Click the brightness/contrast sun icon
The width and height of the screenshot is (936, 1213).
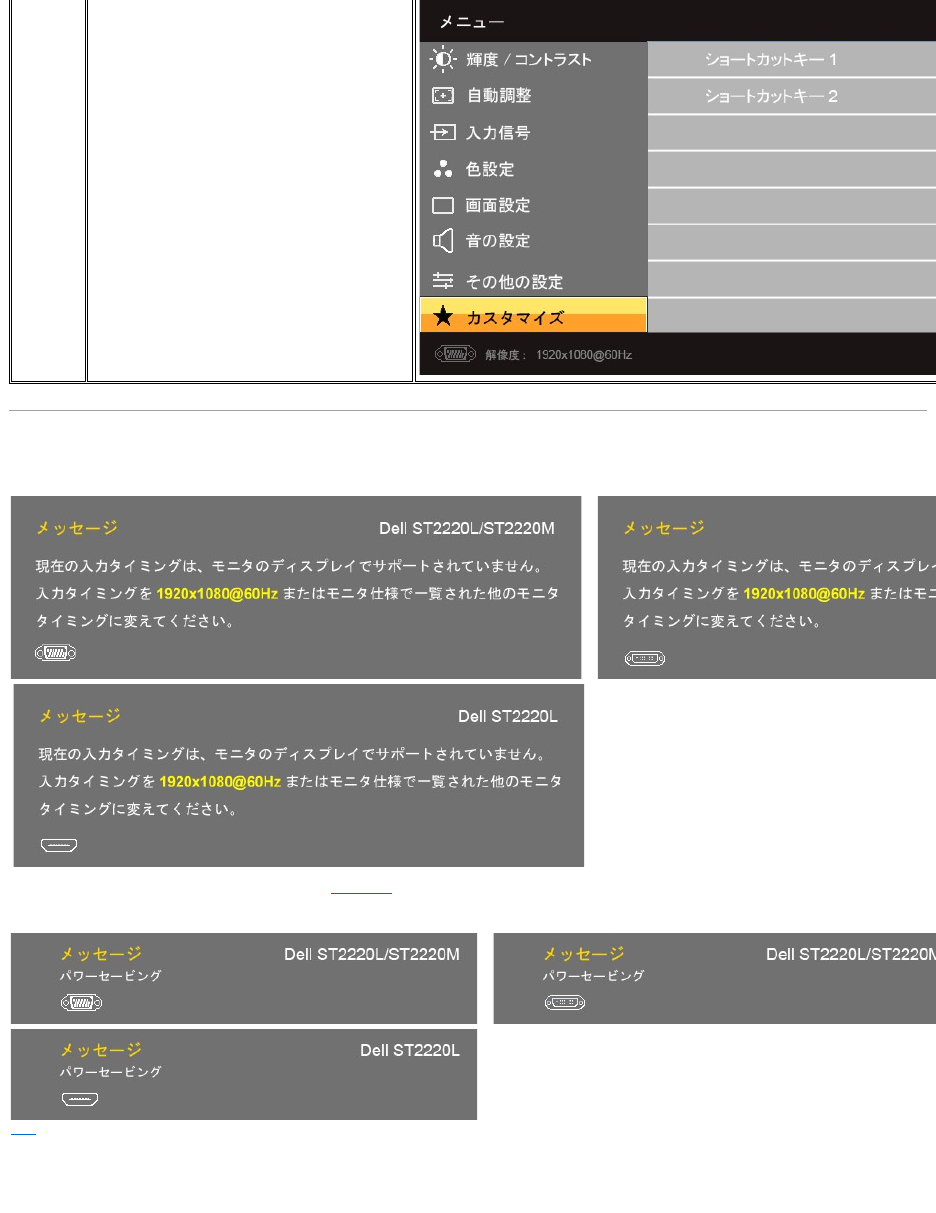coord(443,59)
